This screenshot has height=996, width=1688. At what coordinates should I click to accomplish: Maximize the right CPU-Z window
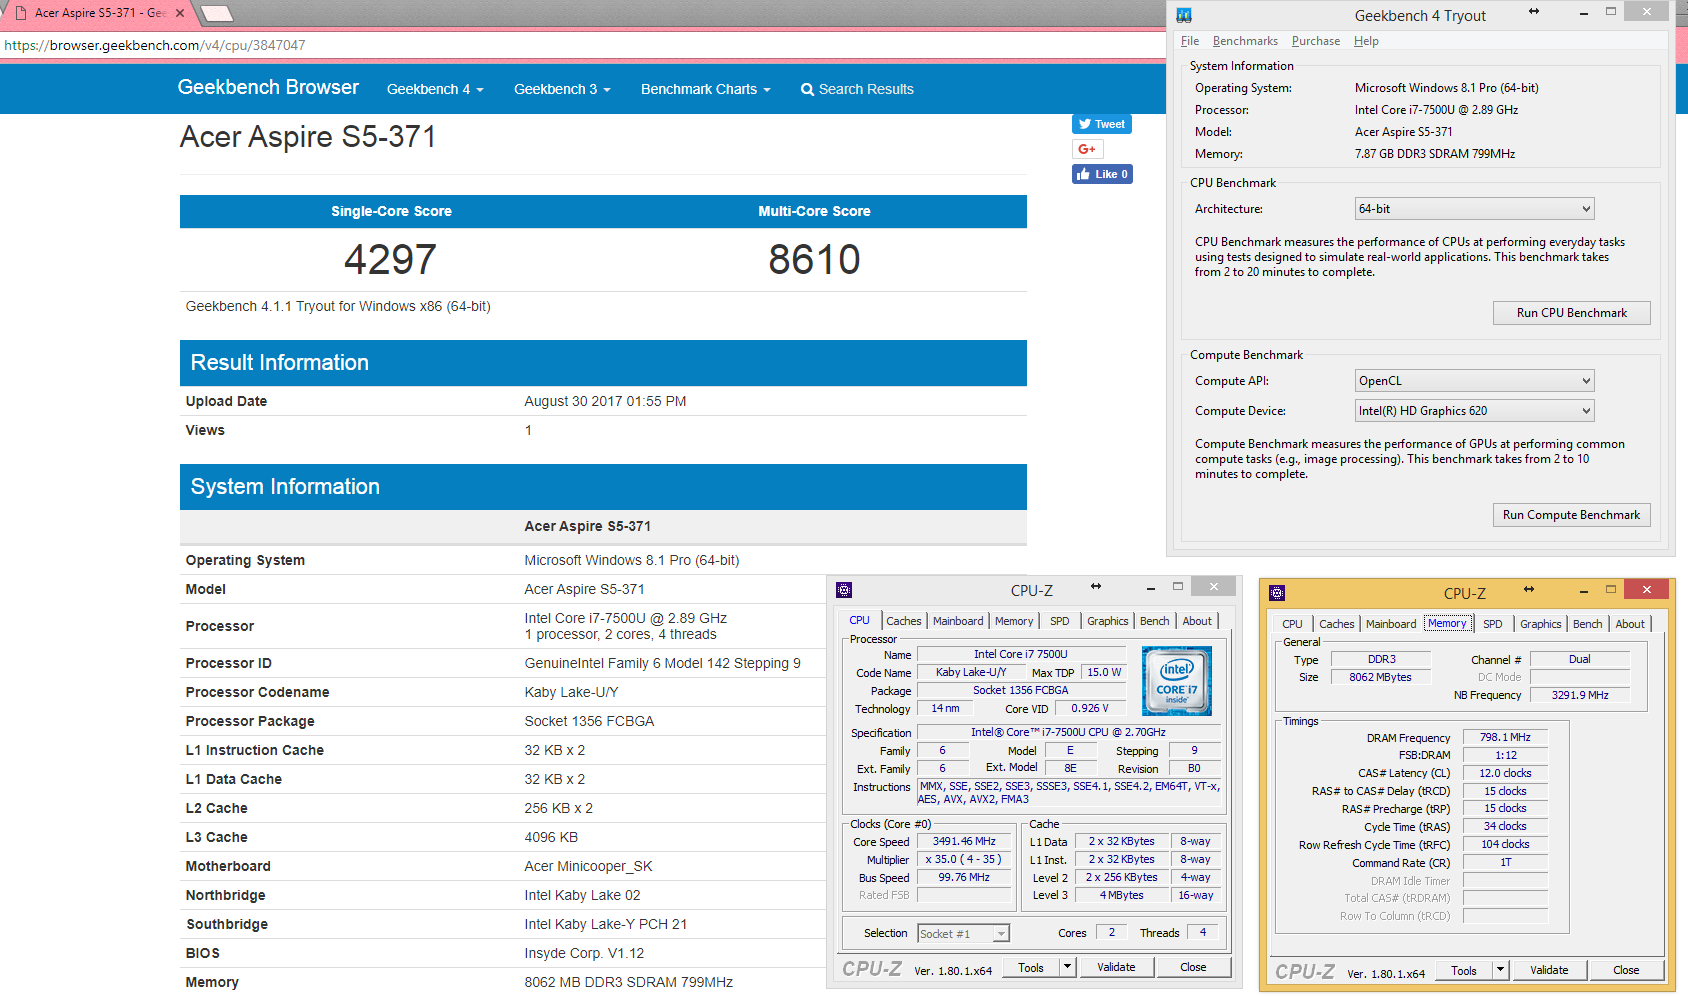pos(1610,590)
